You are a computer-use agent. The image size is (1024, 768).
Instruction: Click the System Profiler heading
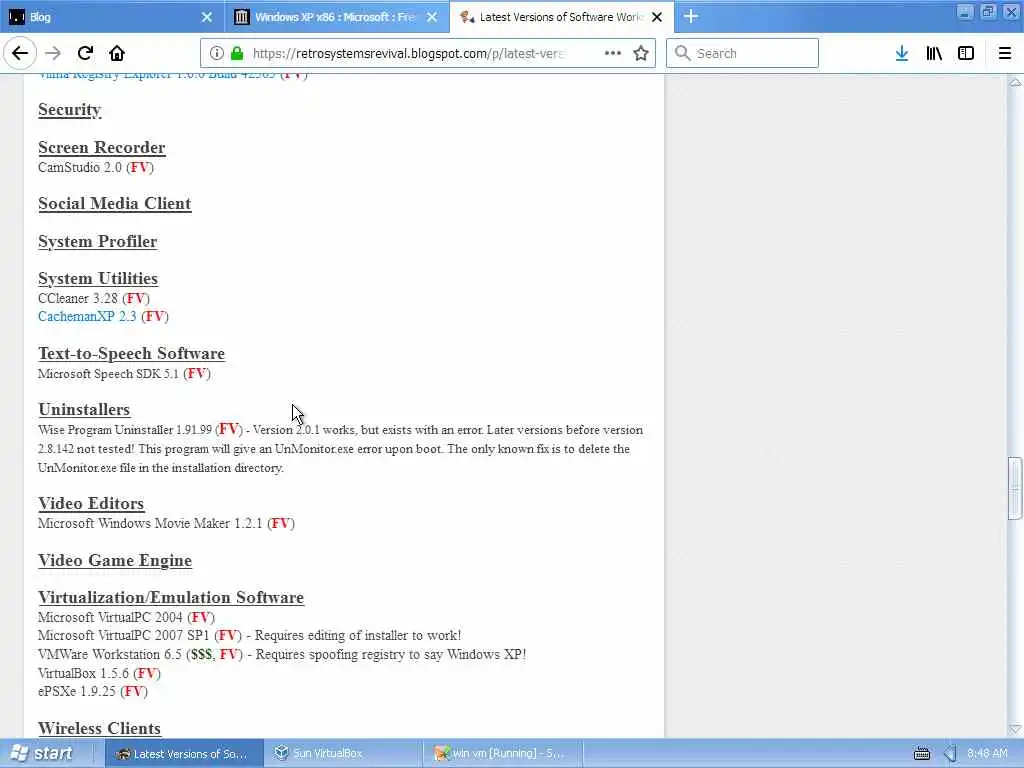tap(97, 242)
